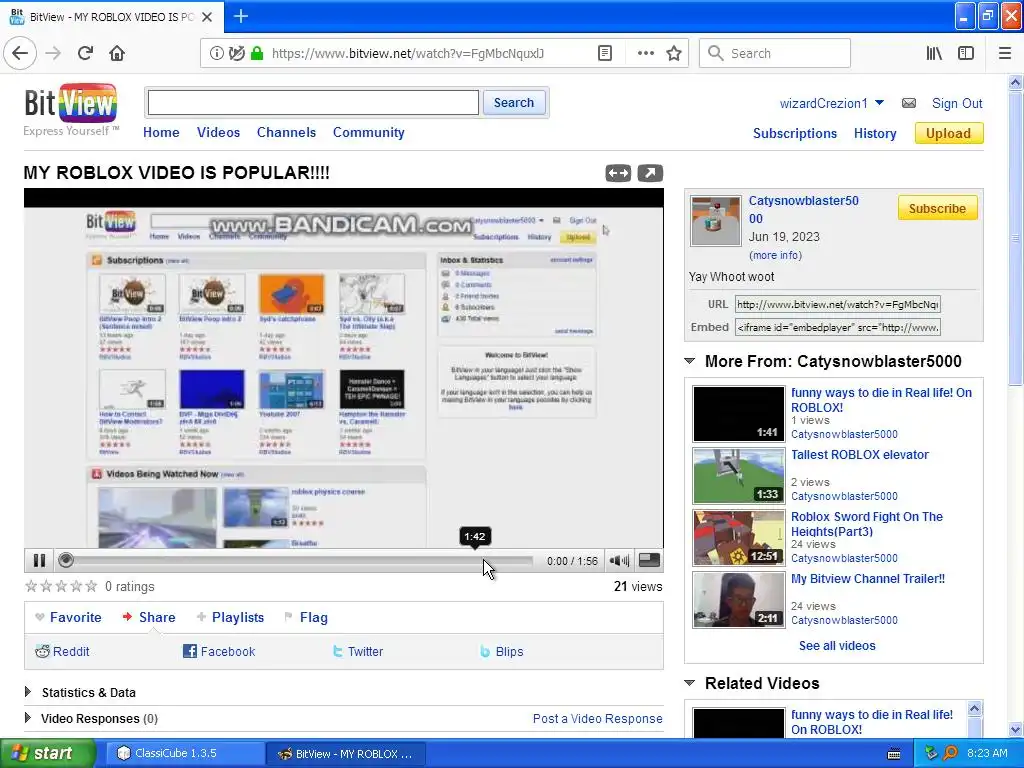The height and width of the screenshot is (768, 1024).
Task: Open the Flag tab
Action: coord(306,617)
